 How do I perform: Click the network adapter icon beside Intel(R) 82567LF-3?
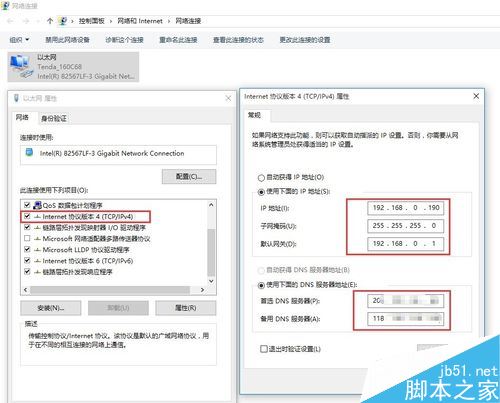pos(29,153)
